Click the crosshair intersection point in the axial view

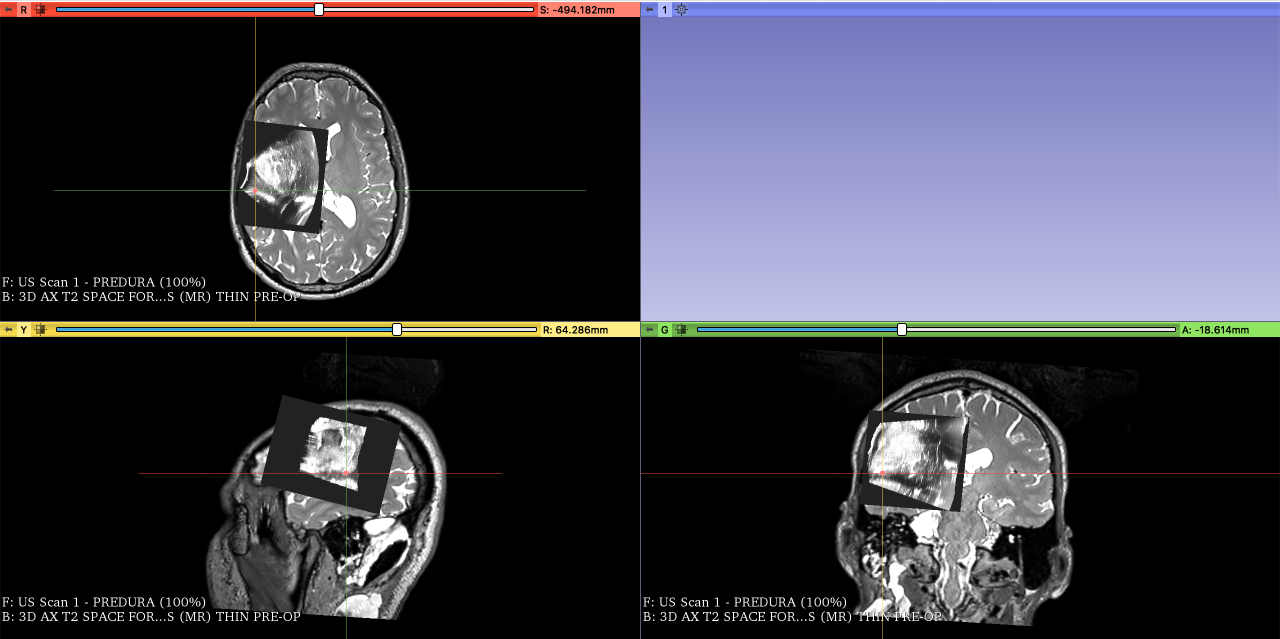pos(256,189)
